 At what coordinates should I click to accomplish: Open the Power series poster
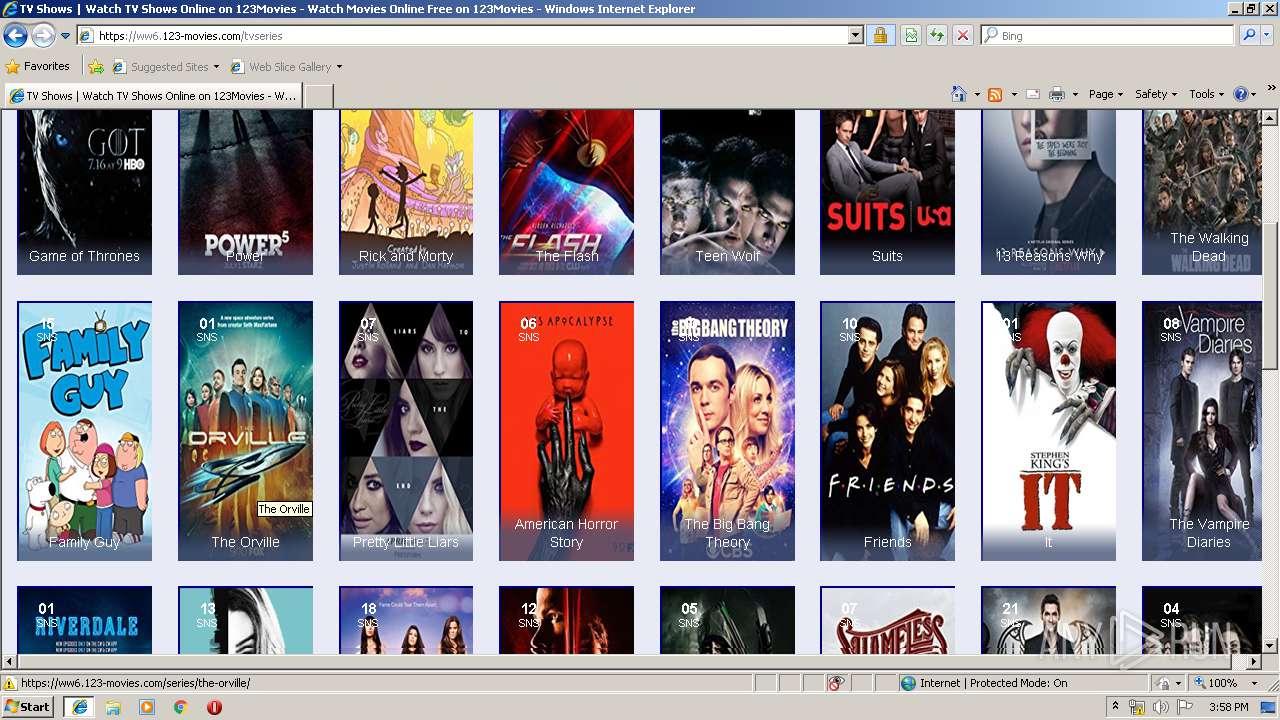pyautogui.click(x=245, y=192)
